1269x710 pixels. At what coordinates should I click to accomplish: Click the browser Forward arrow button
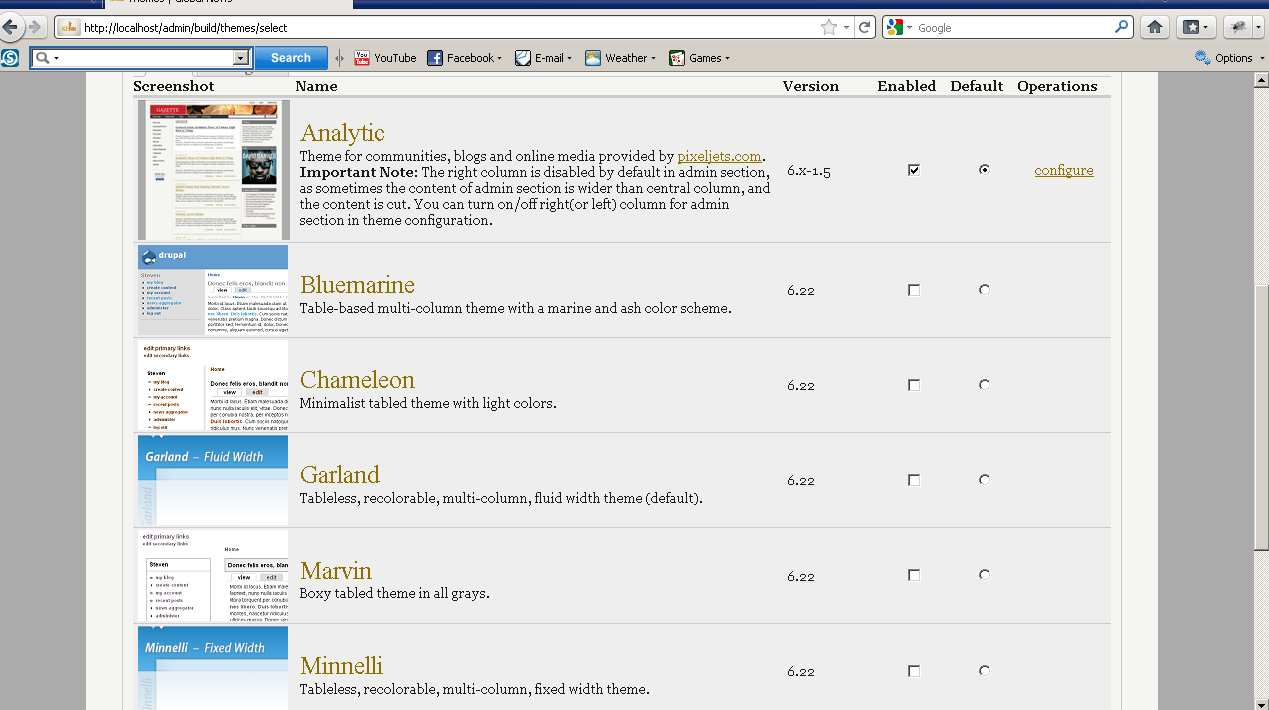[x=35, y=27]
